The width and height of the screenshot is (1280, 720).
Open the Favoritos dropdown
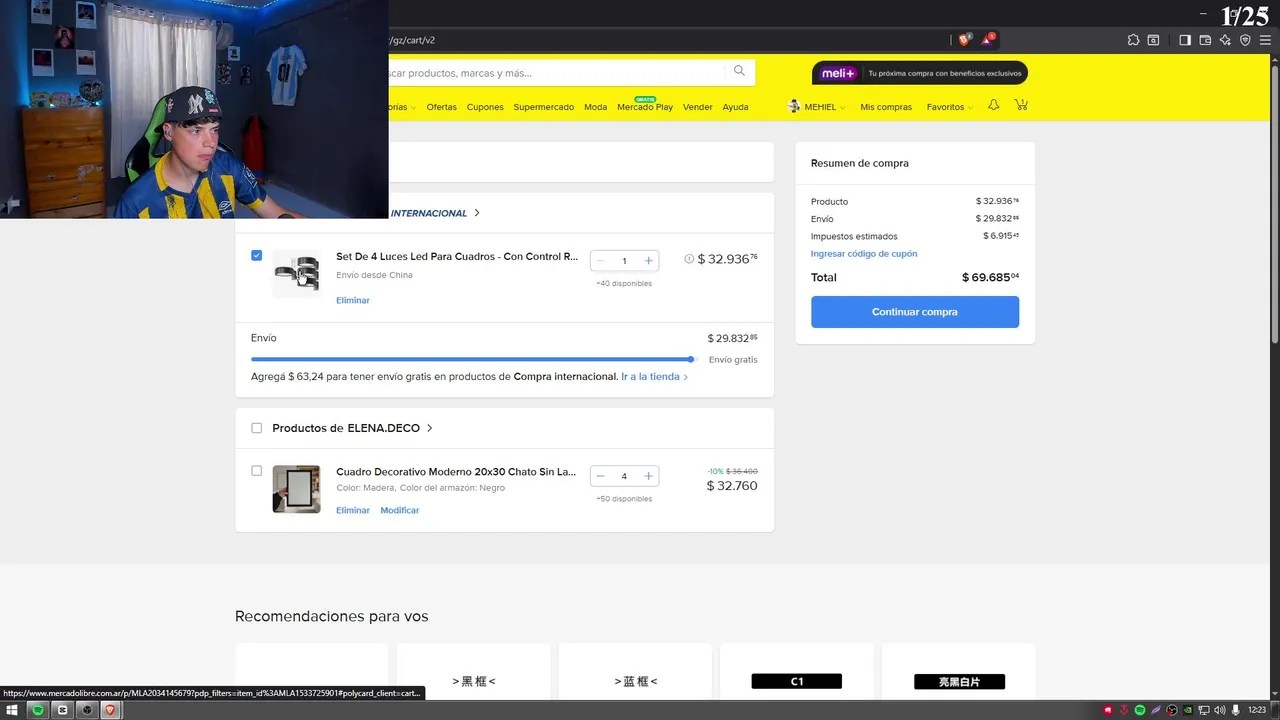[949, 107]
